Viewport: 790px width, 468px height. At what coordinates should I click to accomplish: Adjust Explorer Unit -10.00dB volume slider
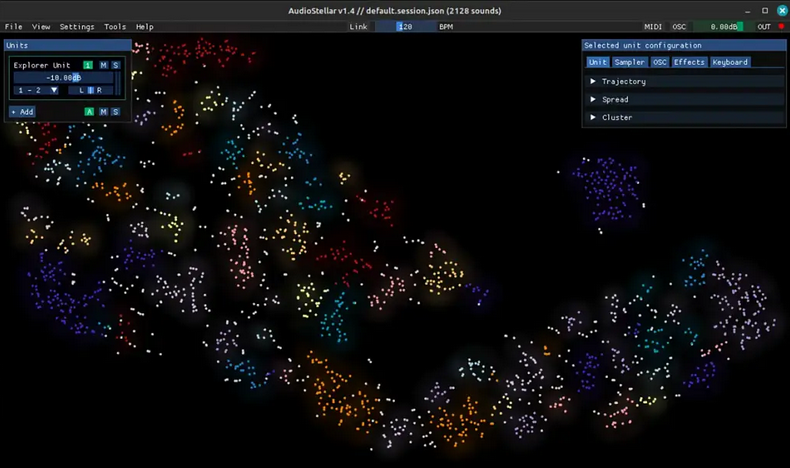(x=63, y=78)
